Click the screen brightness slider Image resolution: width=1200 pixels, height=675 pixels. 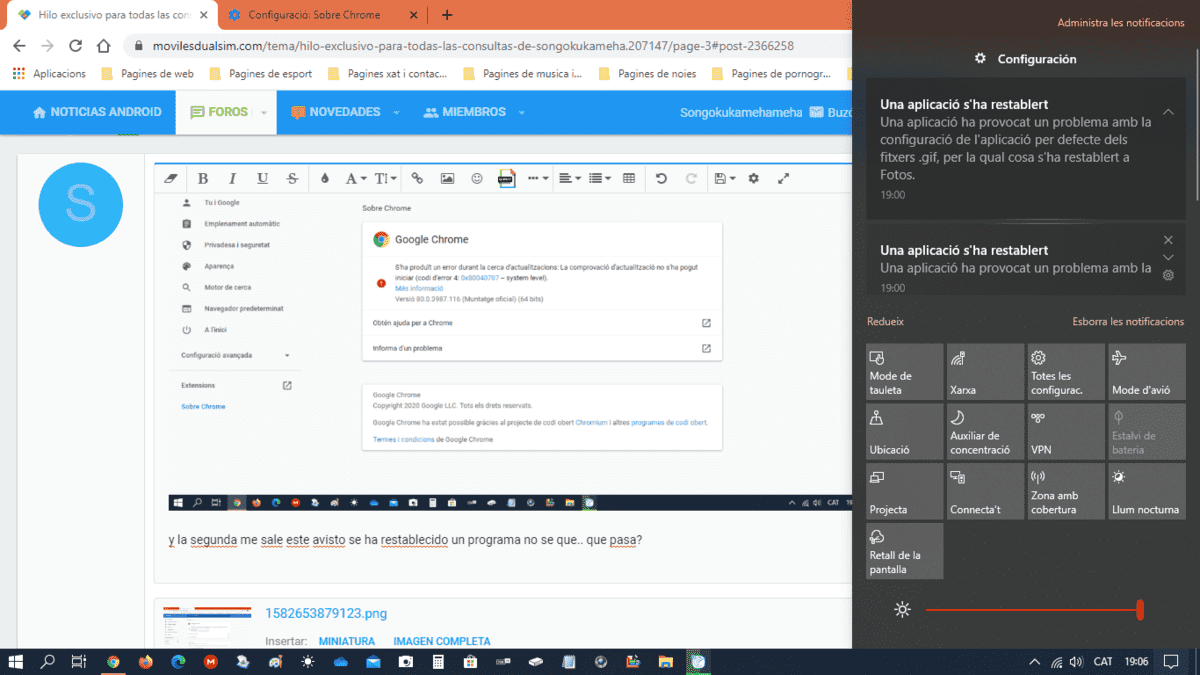[1033, 609]
